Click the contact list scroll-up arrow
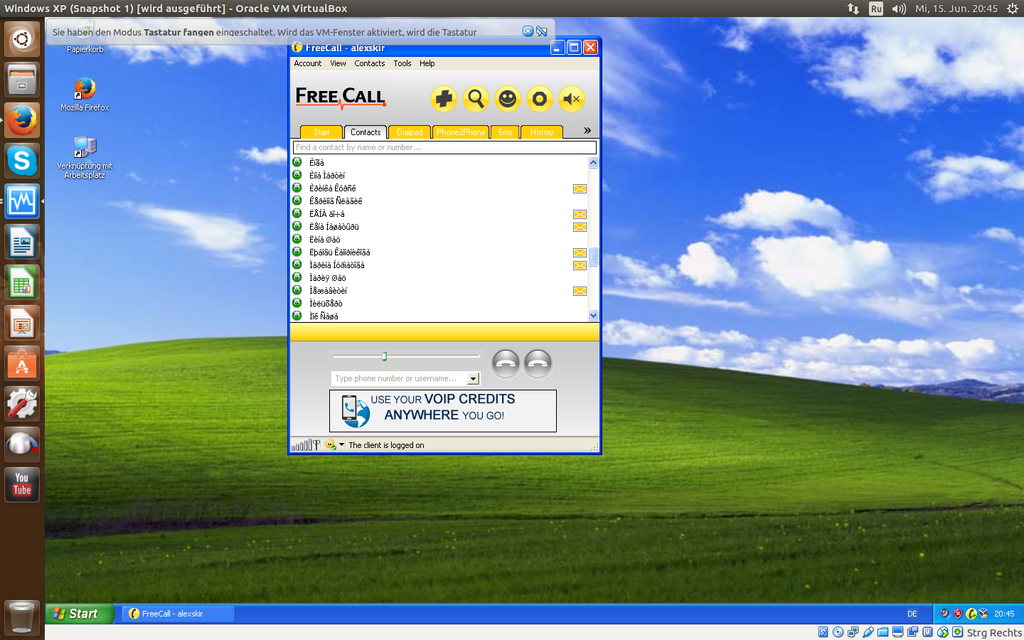The image size is (1024, 640). (x=593, y=163)
